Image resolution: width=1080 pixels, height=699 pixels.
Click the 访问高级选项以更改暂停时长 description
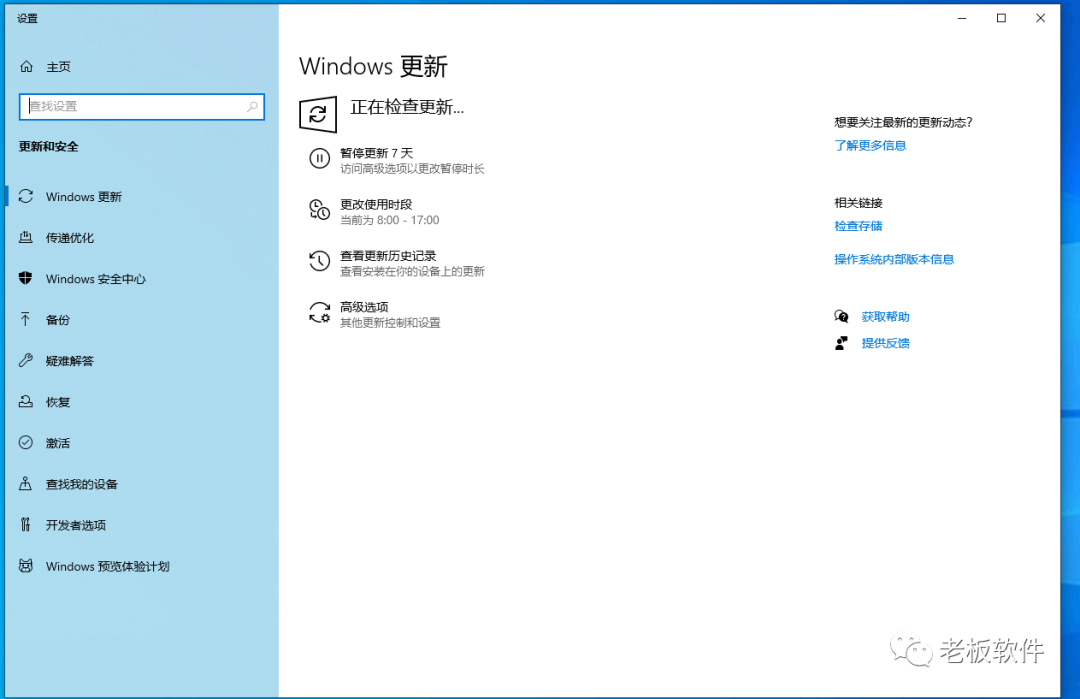pos(412,169)
